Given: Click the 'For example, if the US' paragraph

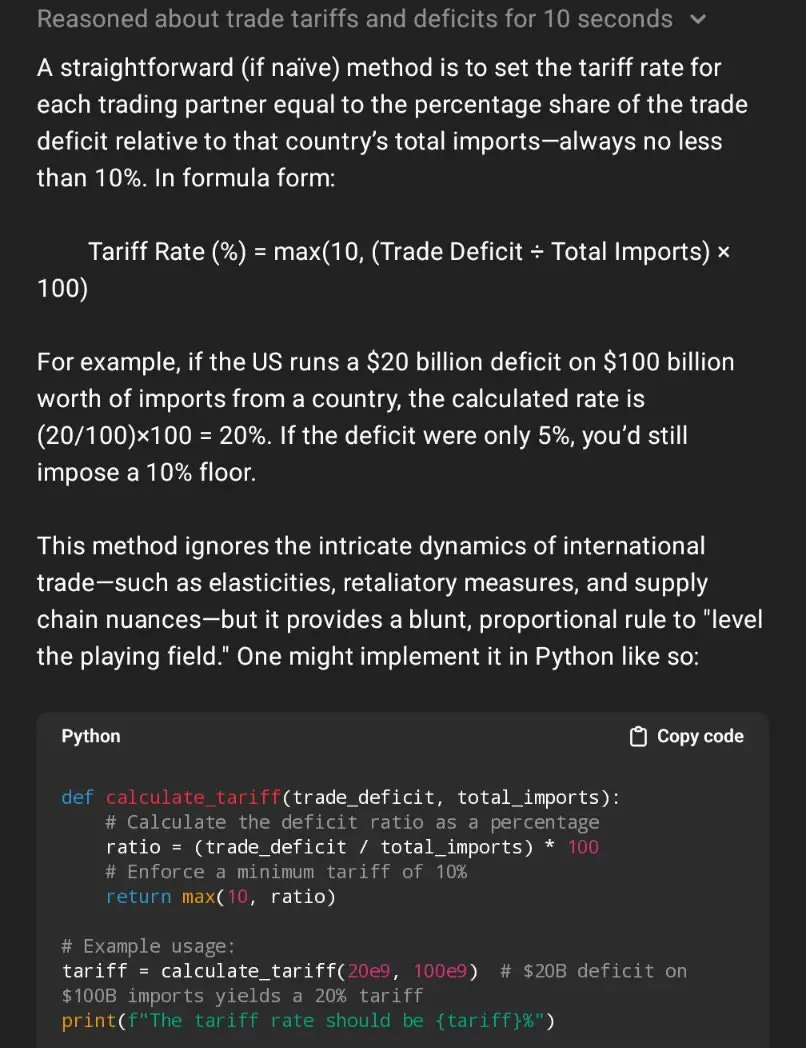Looking at the screenshot, I should point(386,417).
